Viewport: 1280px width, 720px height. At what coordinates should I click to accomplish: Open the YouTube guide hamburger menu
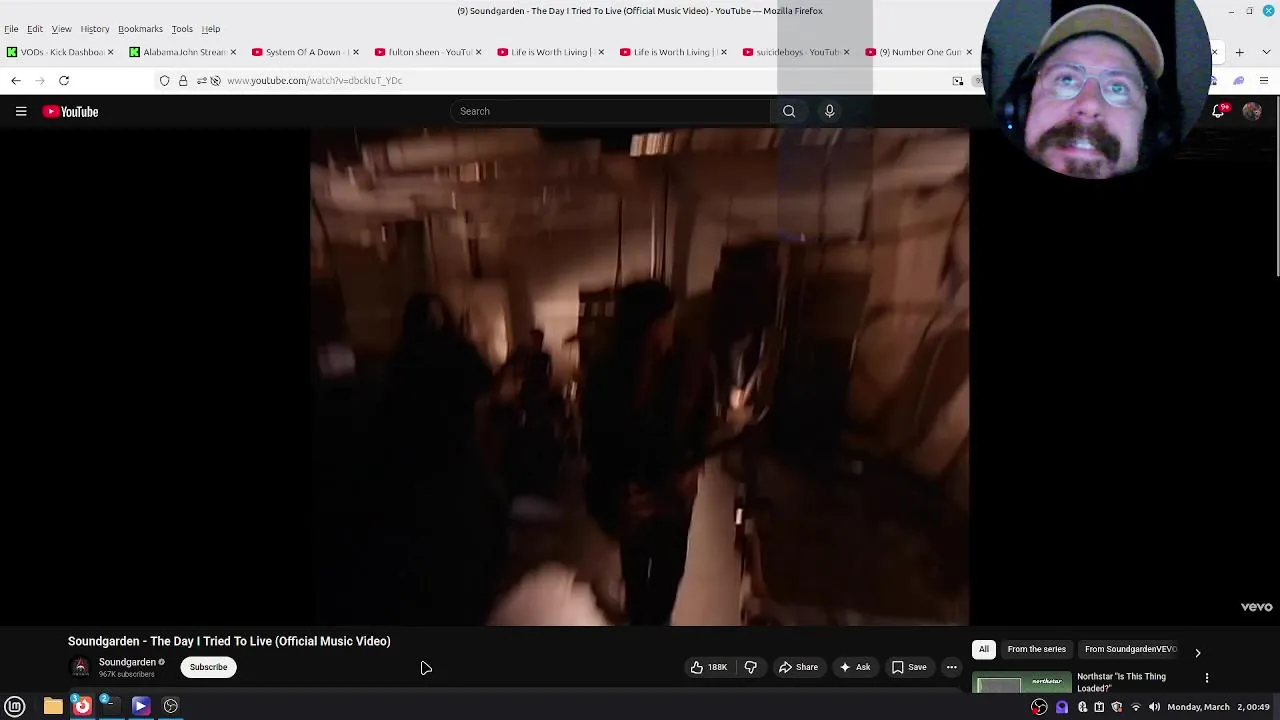pyautogui.click(x=21, y=111)
